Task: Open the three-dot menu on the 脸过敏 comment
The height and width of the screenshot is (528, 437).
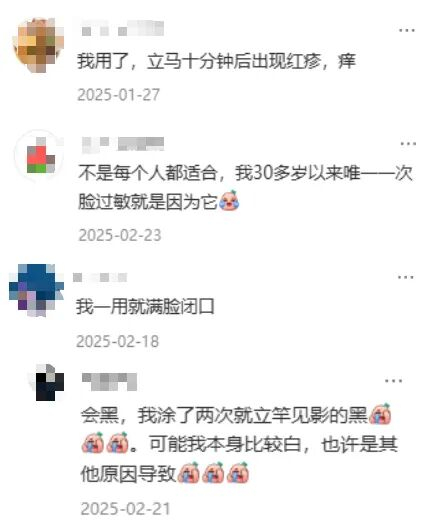Action: 408,144
